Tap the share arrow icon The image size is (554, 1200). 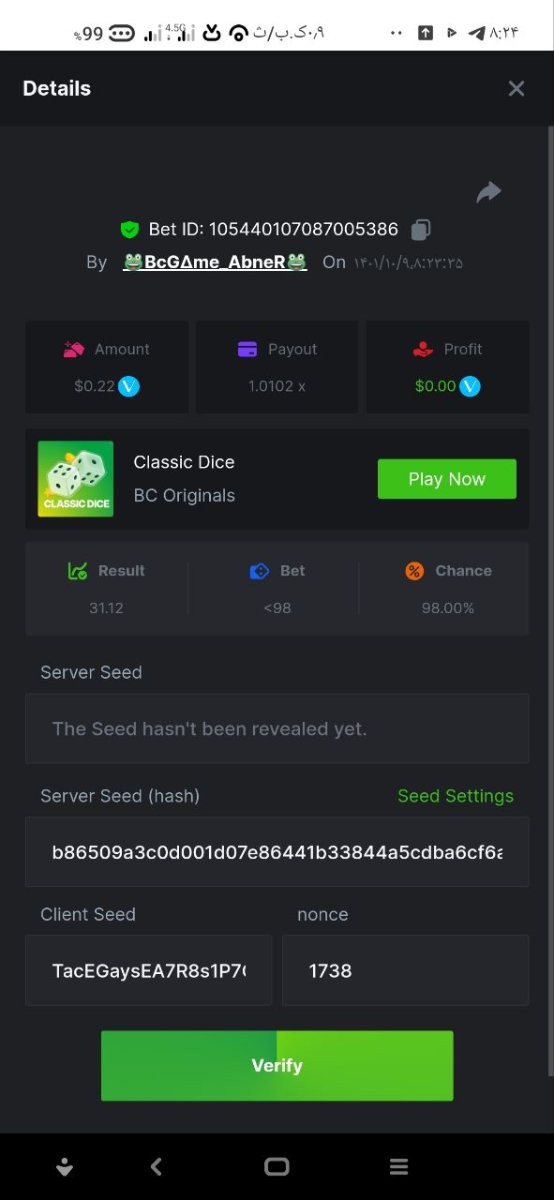[488, 192]
